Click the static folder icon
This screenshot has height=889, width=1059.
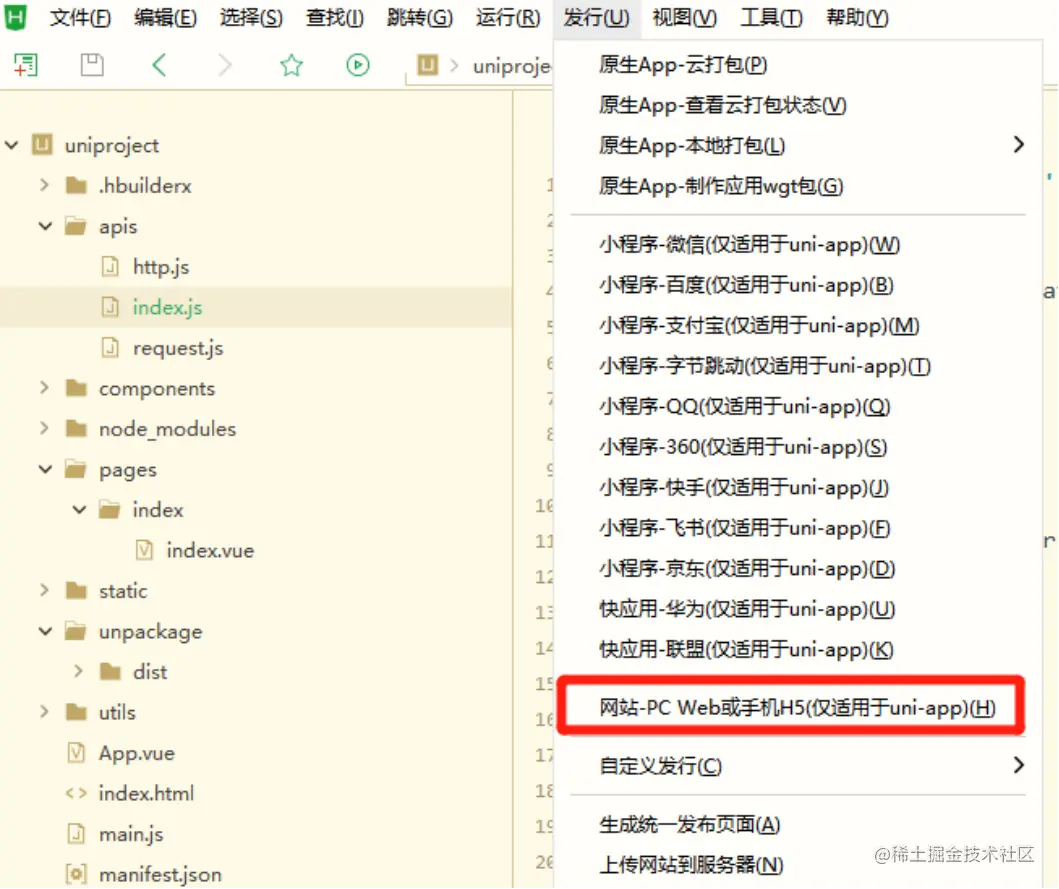[x=76, y=590]
